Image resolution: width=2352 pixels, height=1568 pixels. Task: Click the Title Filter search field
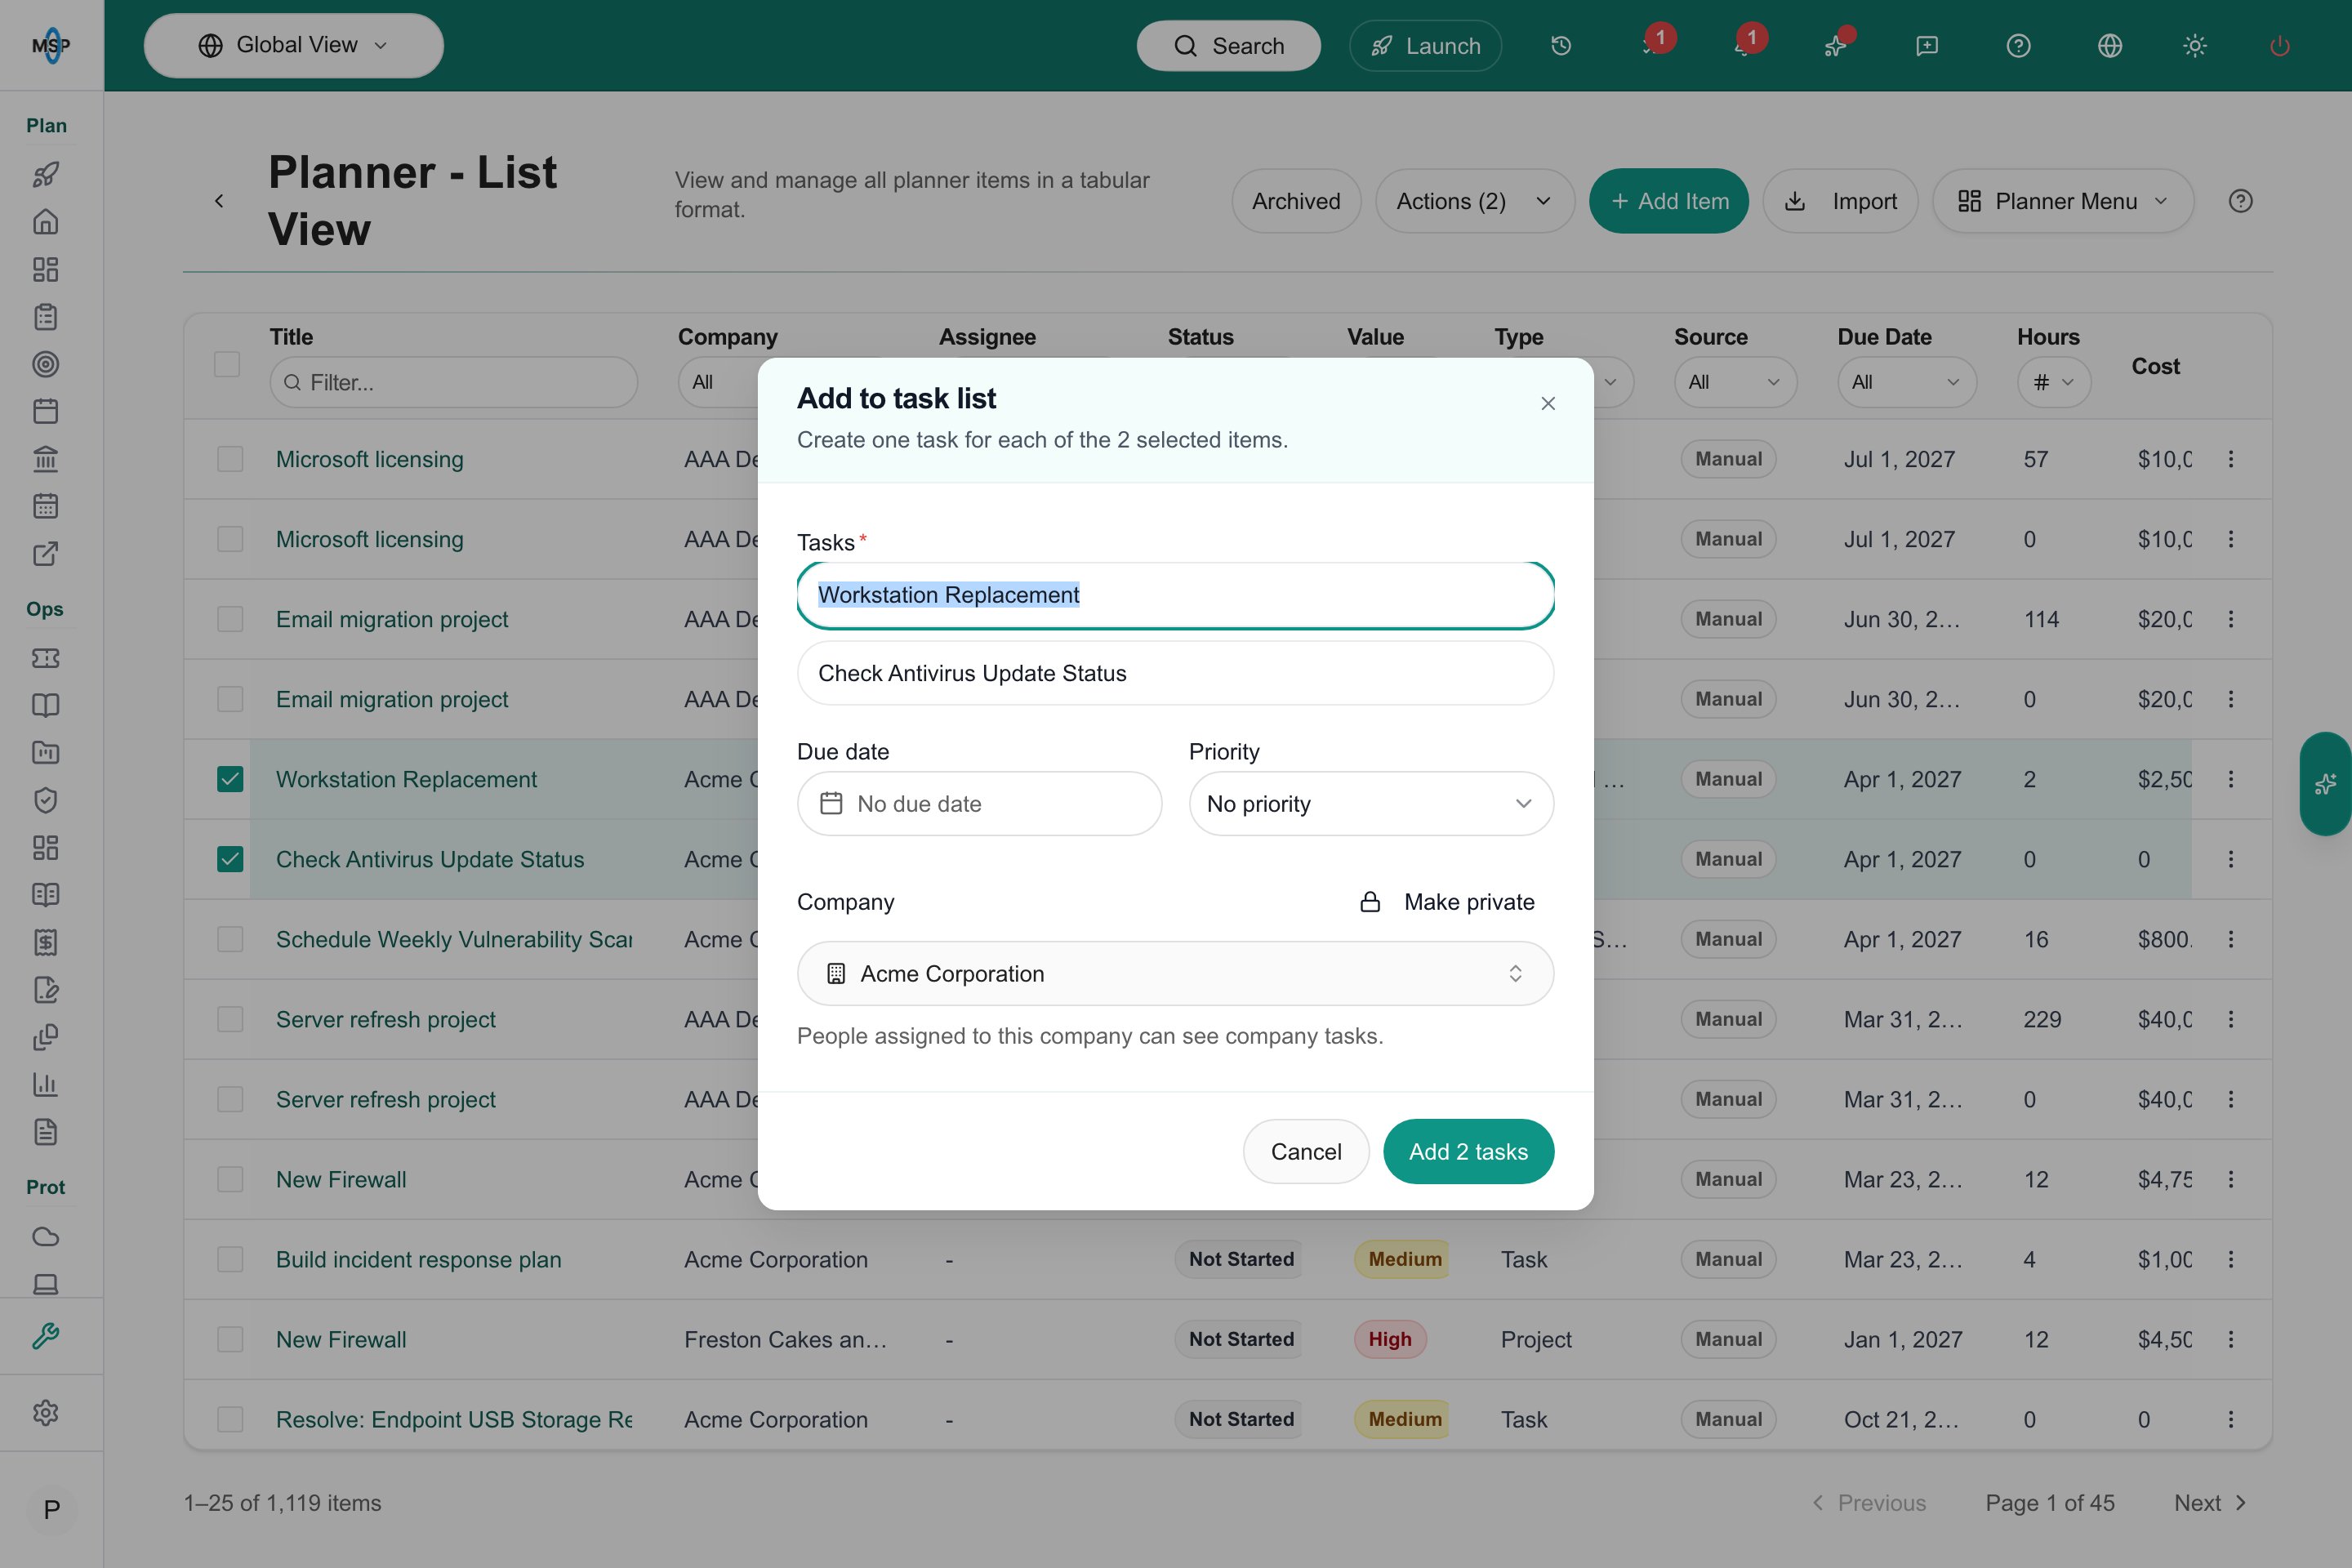tap(453, 382)
